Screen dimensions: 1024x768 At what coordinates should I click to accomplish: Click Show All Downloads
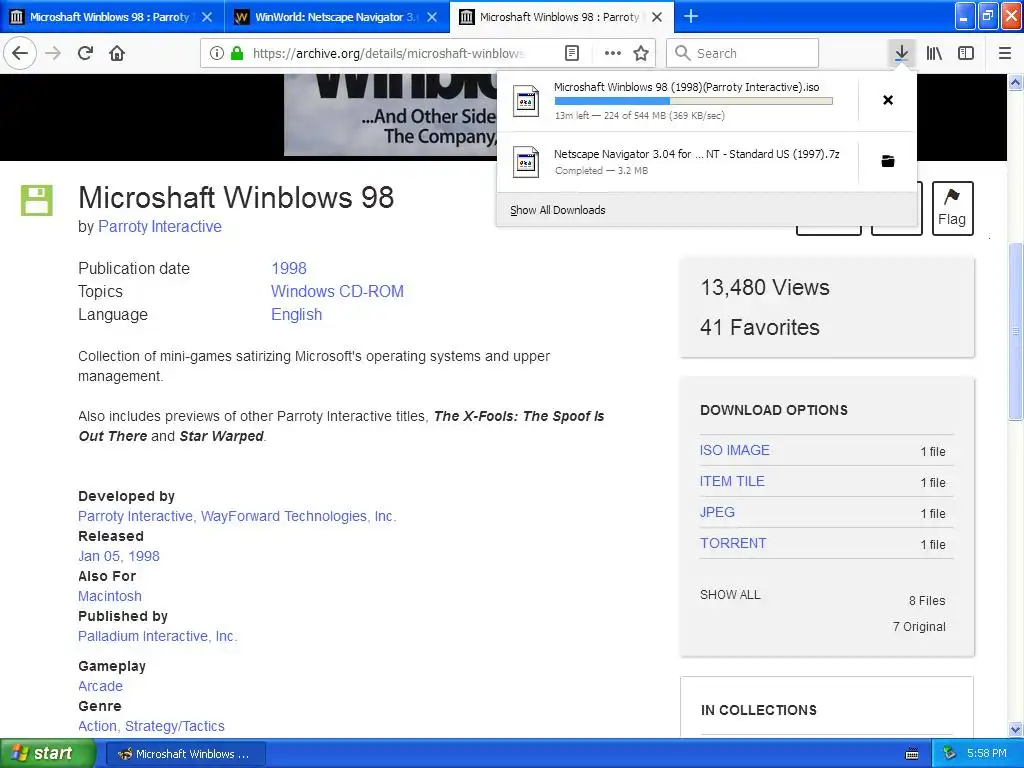pos(558,210)
